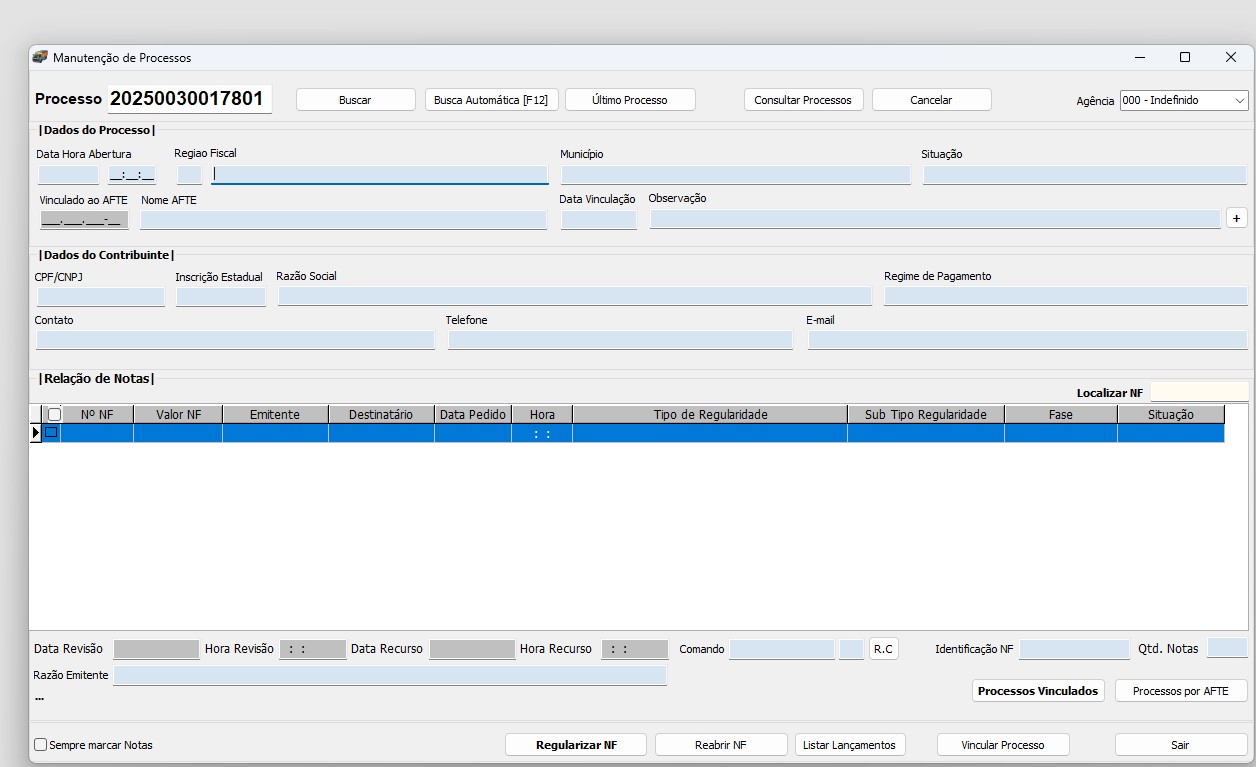
Task: Tick the checkbox in the first grid row
Action: click(51, 433)
